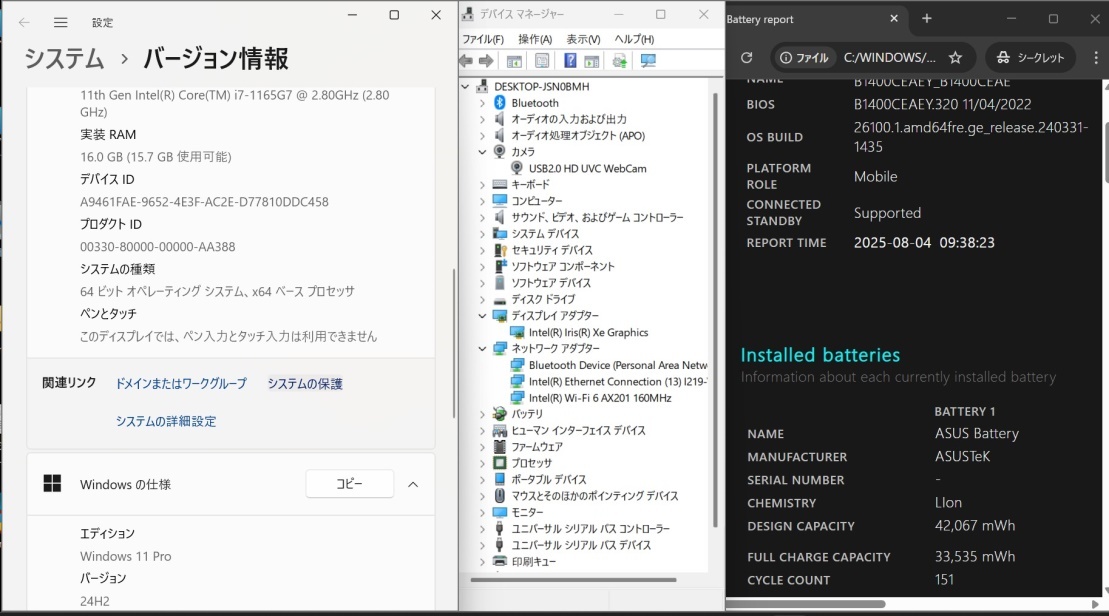Open システムの保護 link
The image size is (1109, 616).
[305, 383]
